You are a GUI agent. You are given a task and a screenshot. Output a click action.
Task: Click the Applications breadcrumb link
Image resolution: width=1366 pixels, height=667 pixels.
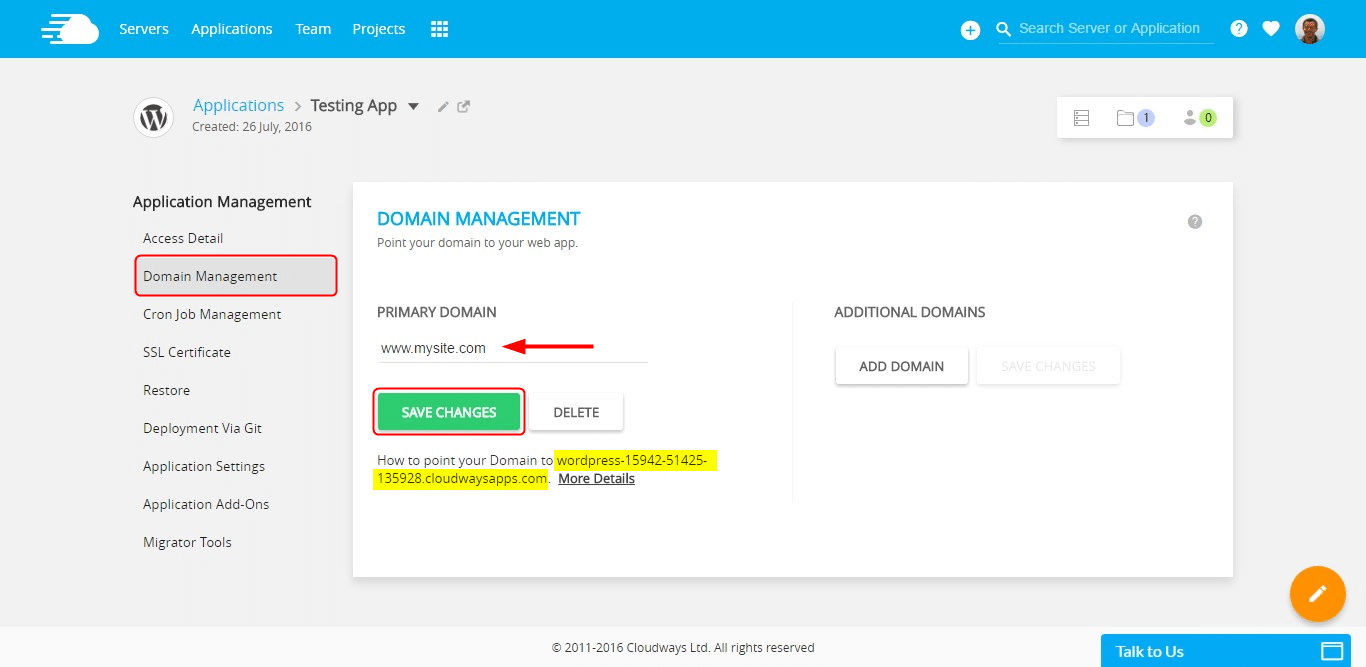pyautogui.click(x=238, y=105)
